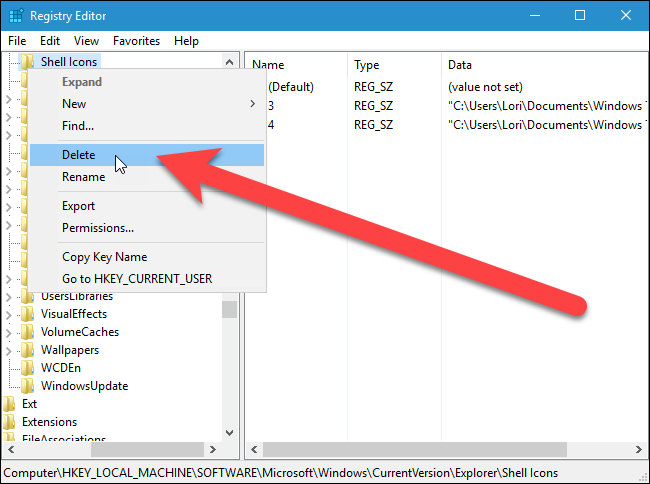
Task: Click the Shell Icons folder icon
Action: click(x=27, y=62)
